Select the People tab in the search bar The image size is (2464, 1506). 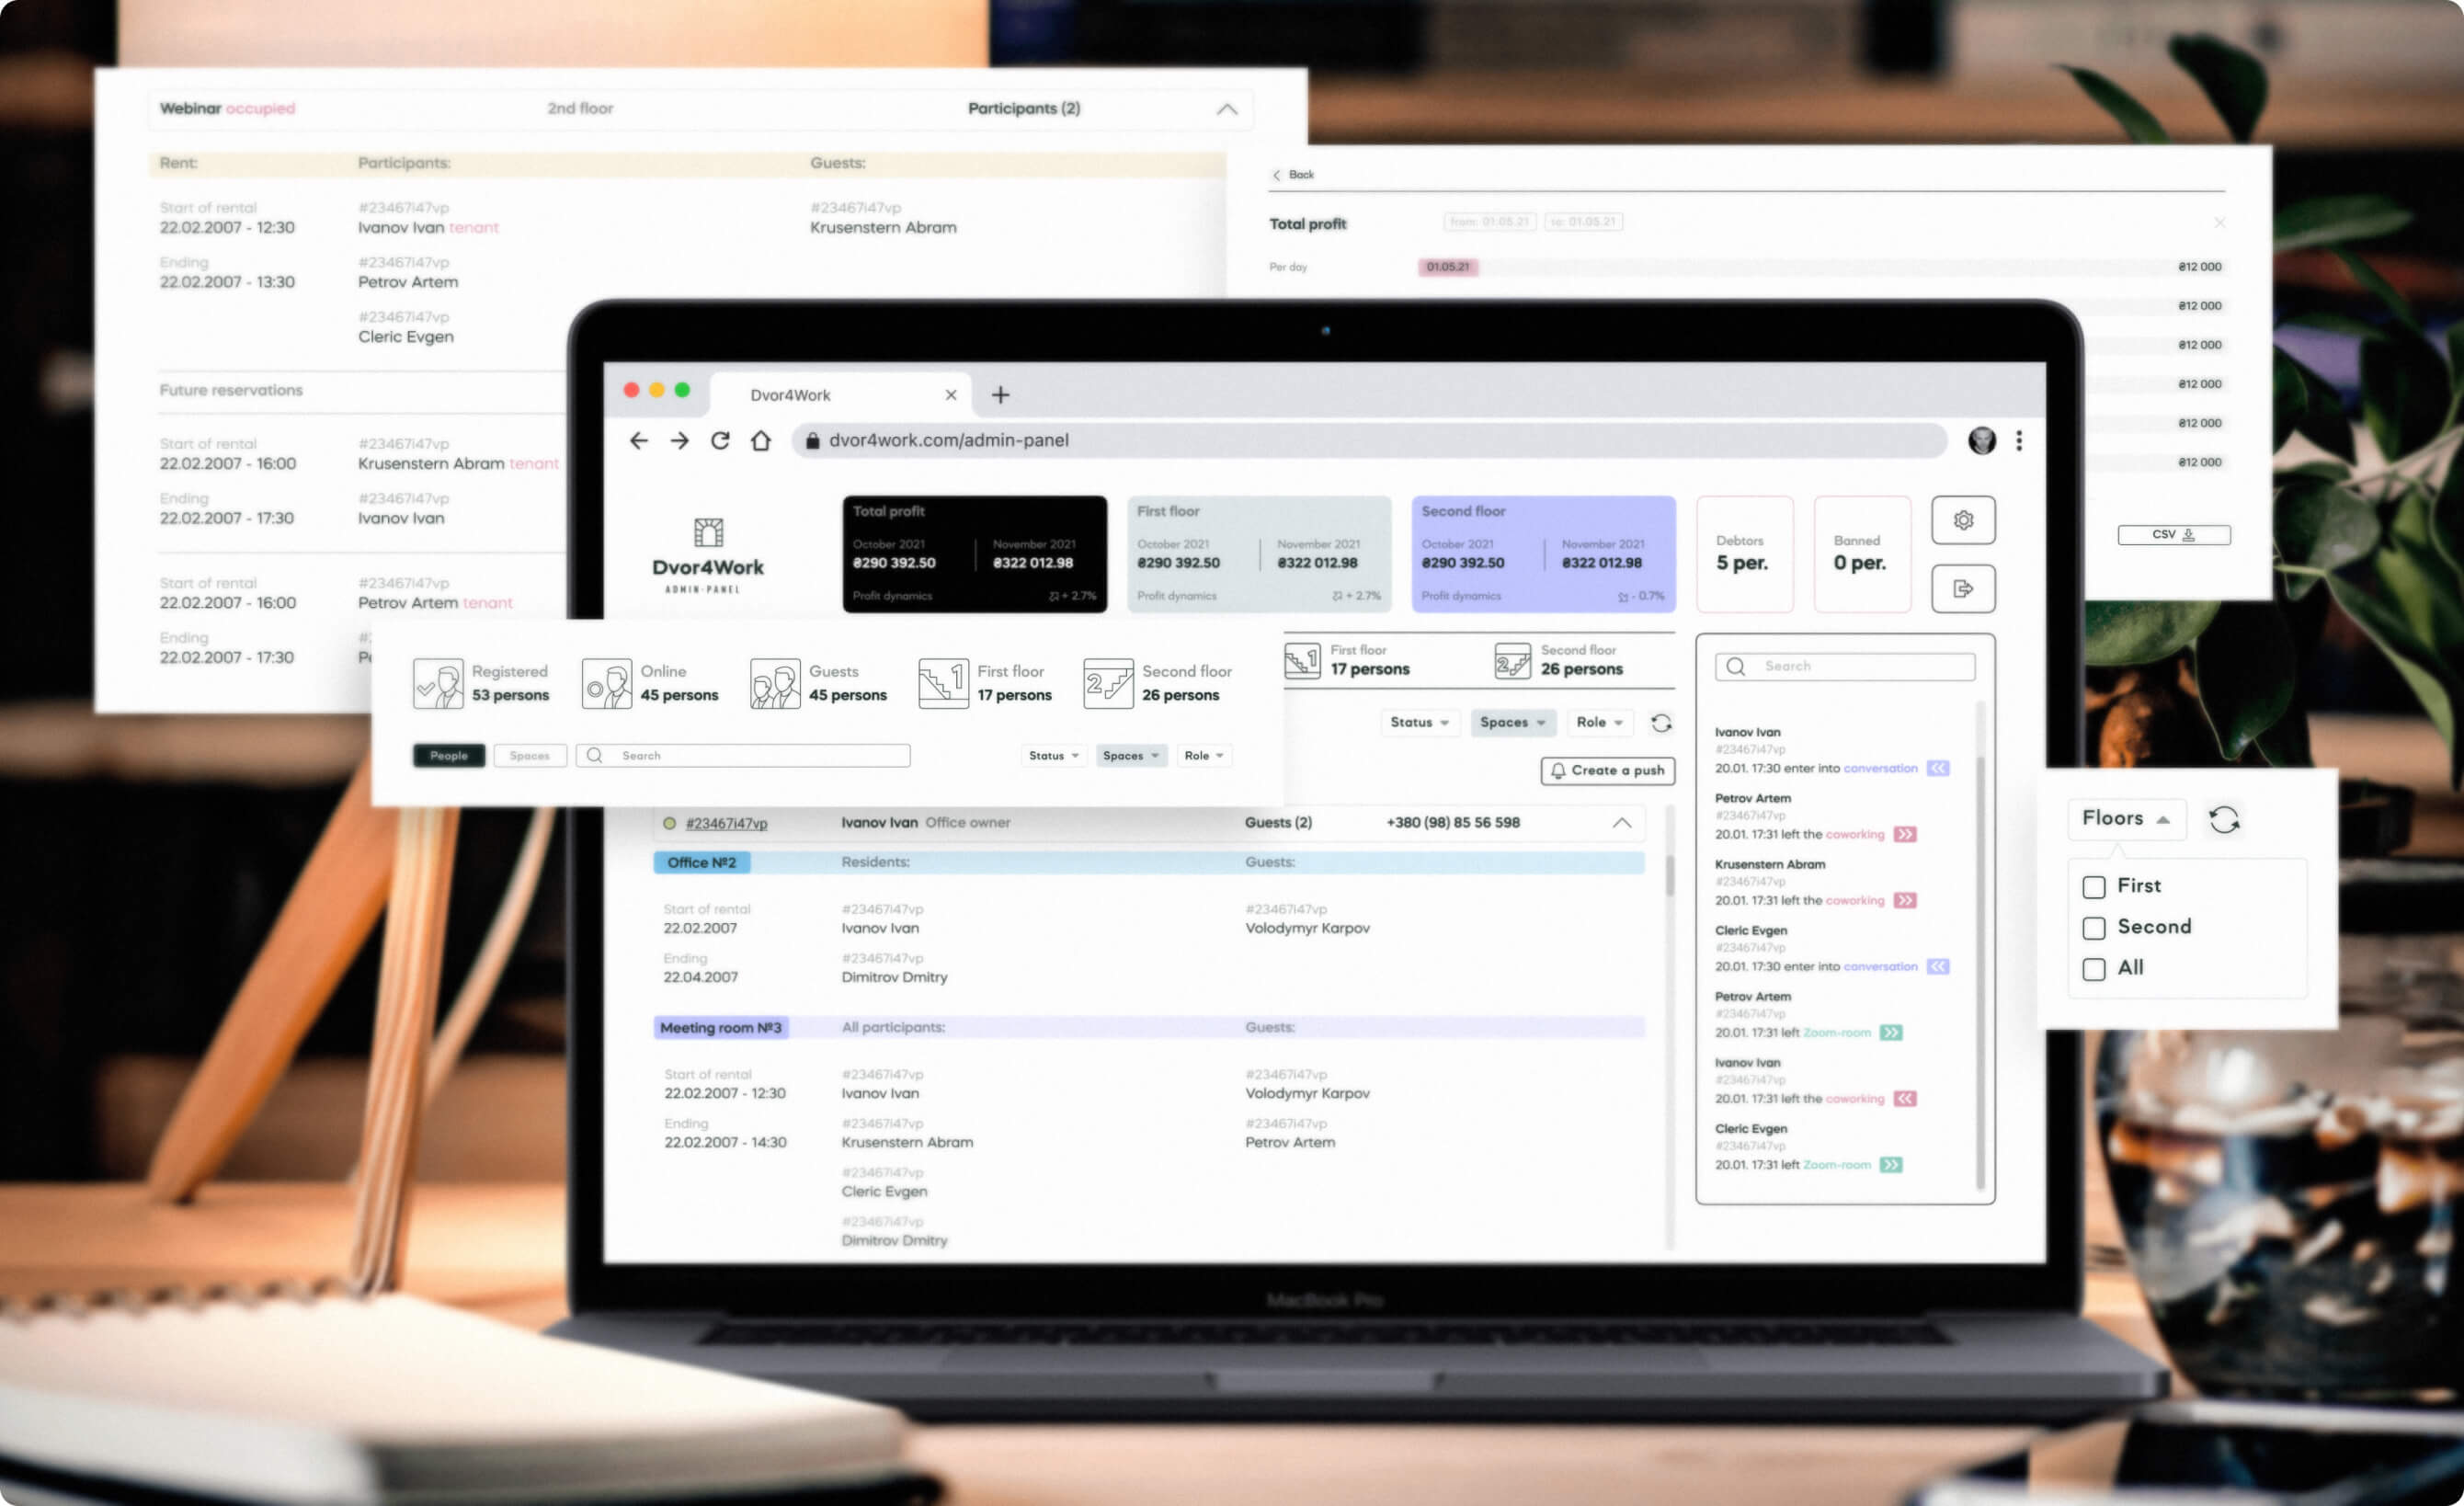448,755
